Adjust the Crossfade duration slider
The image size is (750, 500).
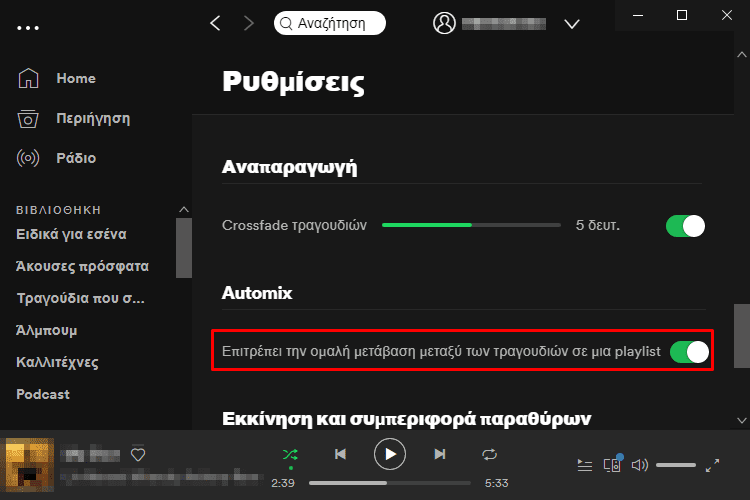(471, 225)
